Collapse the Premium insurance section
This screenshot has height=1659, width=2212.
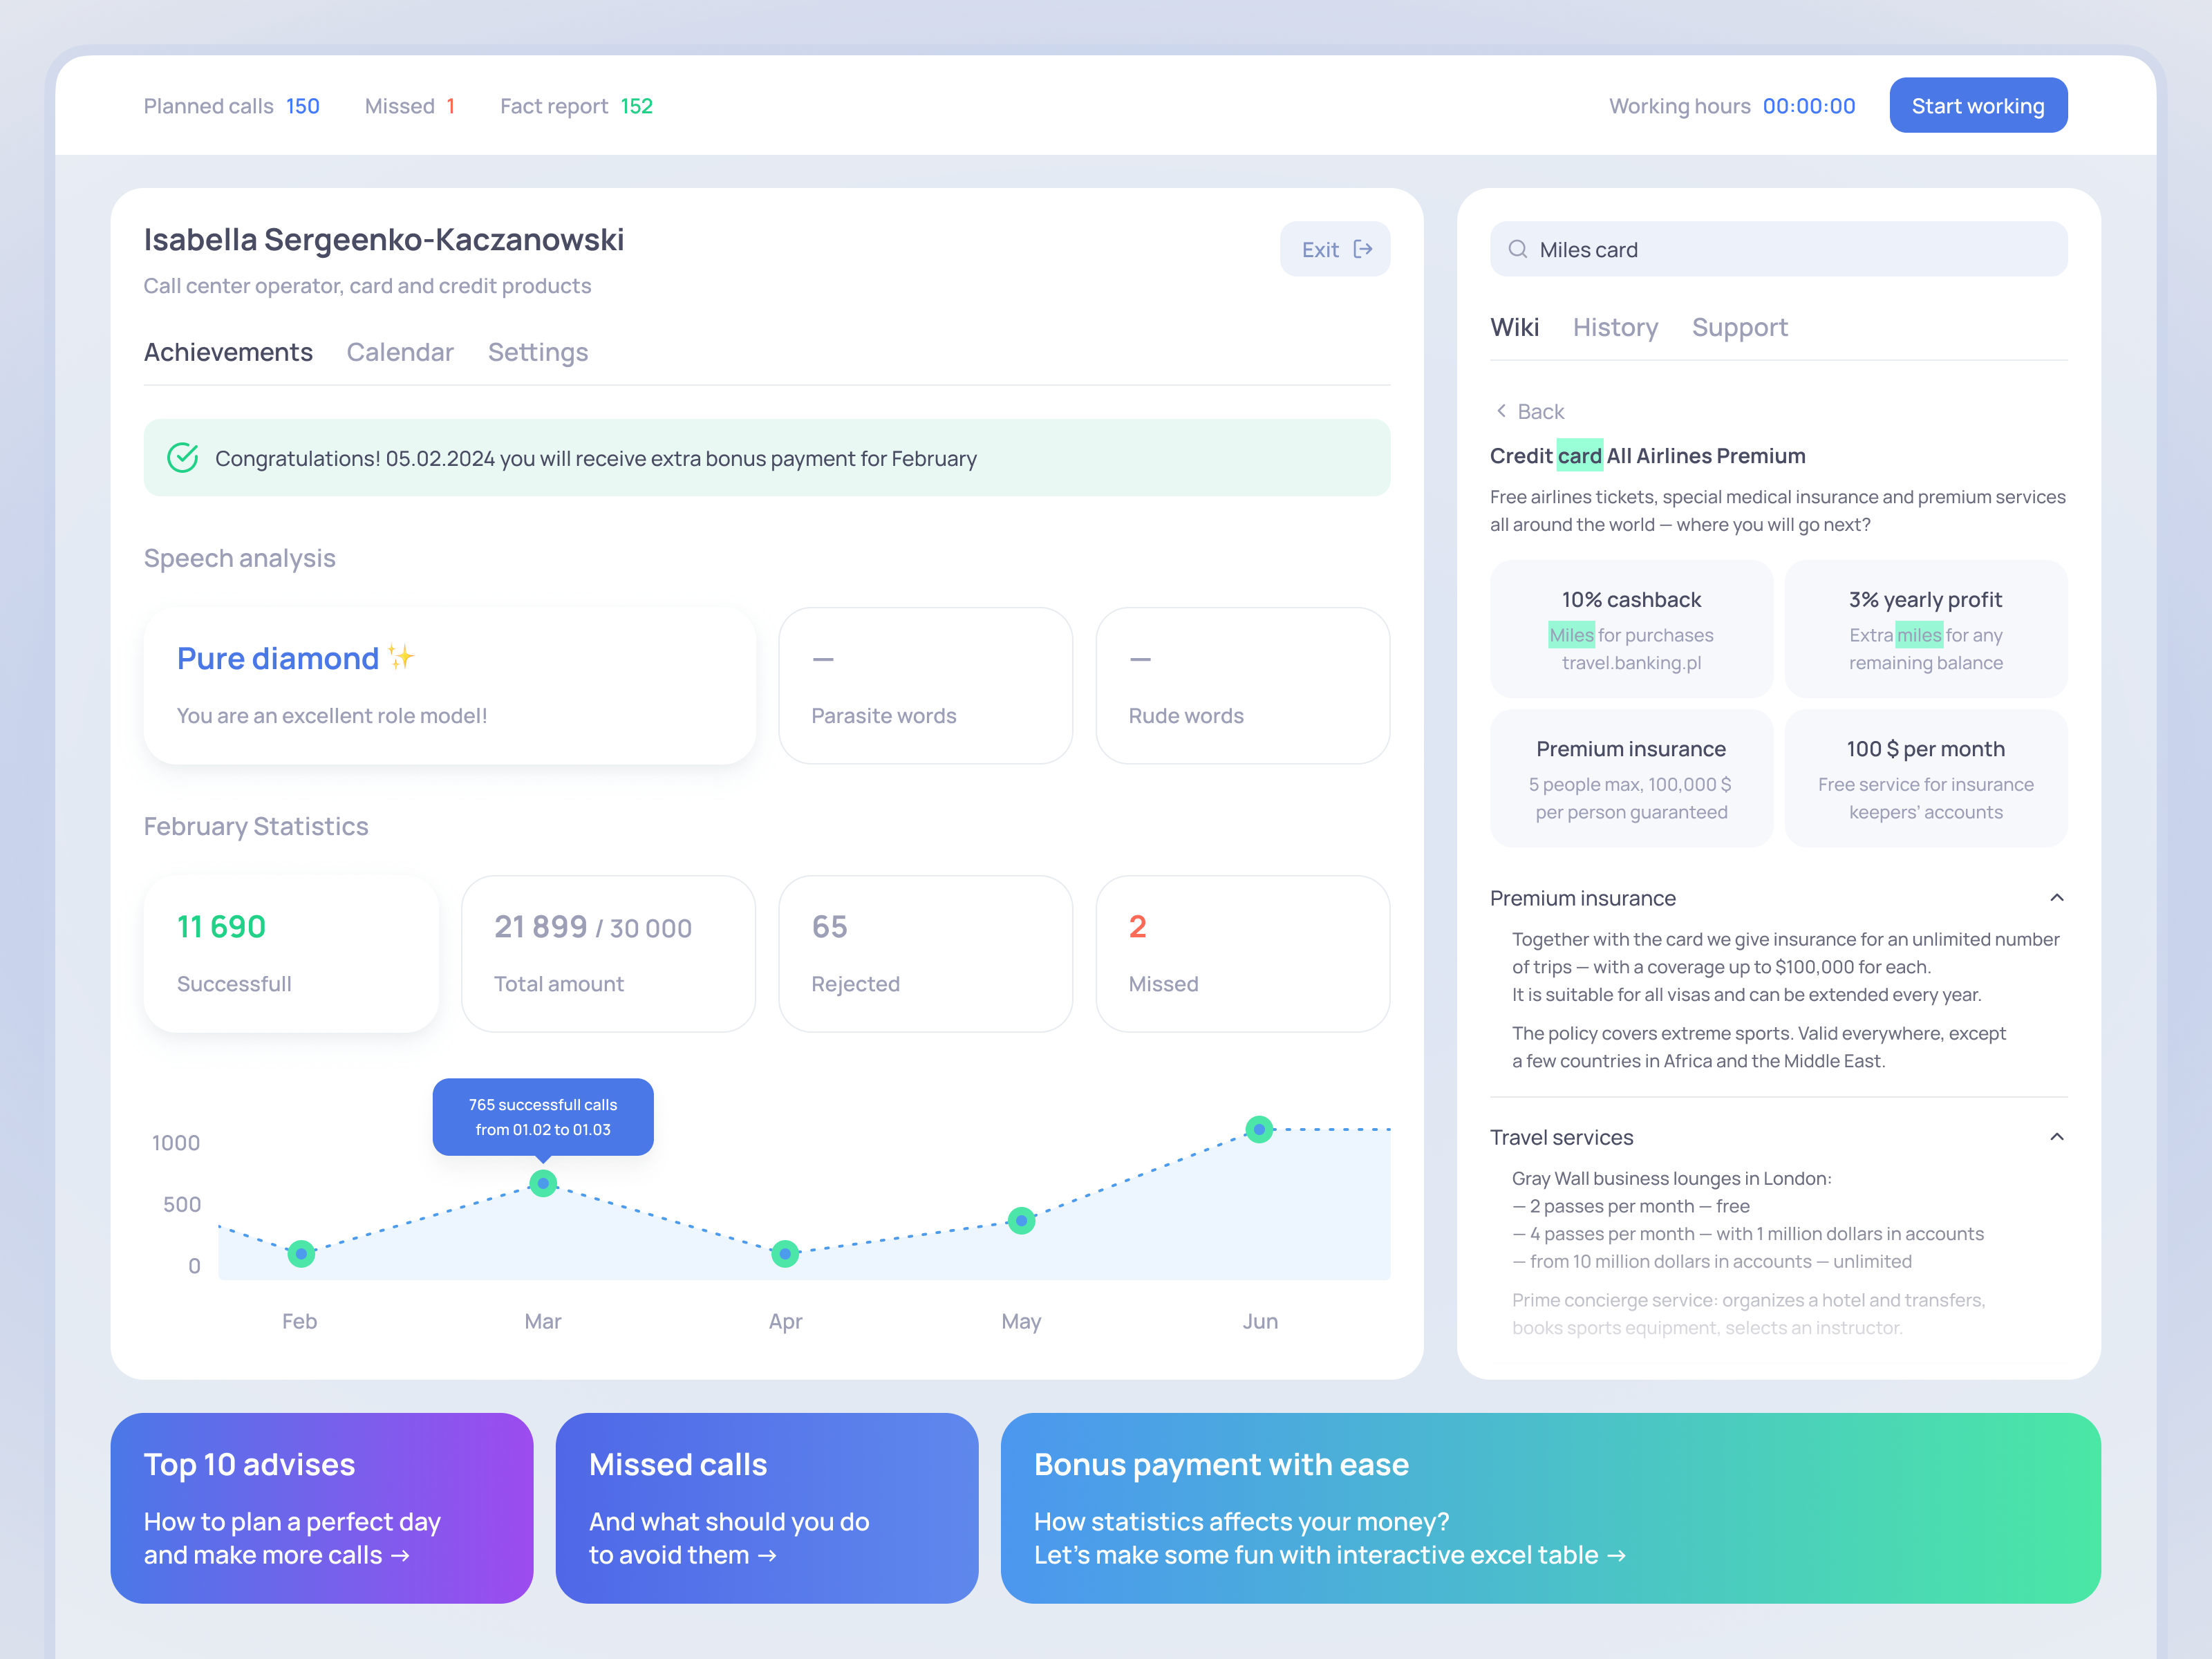[2057, 897]
